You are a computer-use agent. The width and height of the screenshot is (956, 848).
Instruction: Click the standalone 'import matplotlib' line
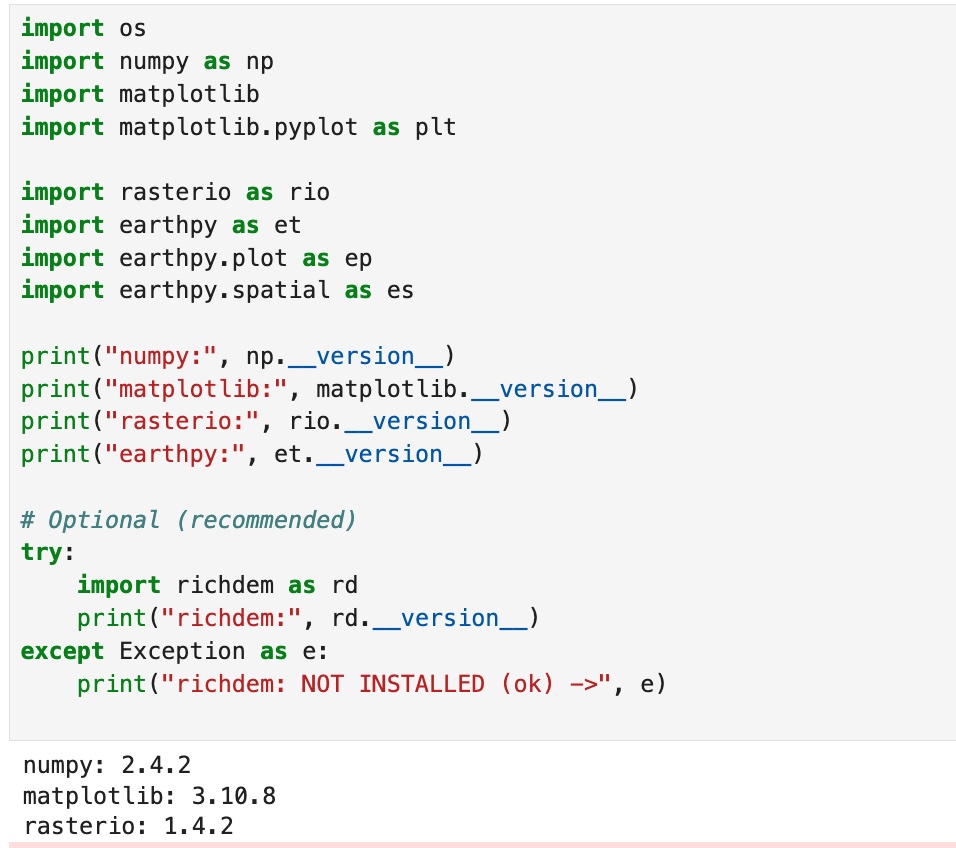(140, 95)
